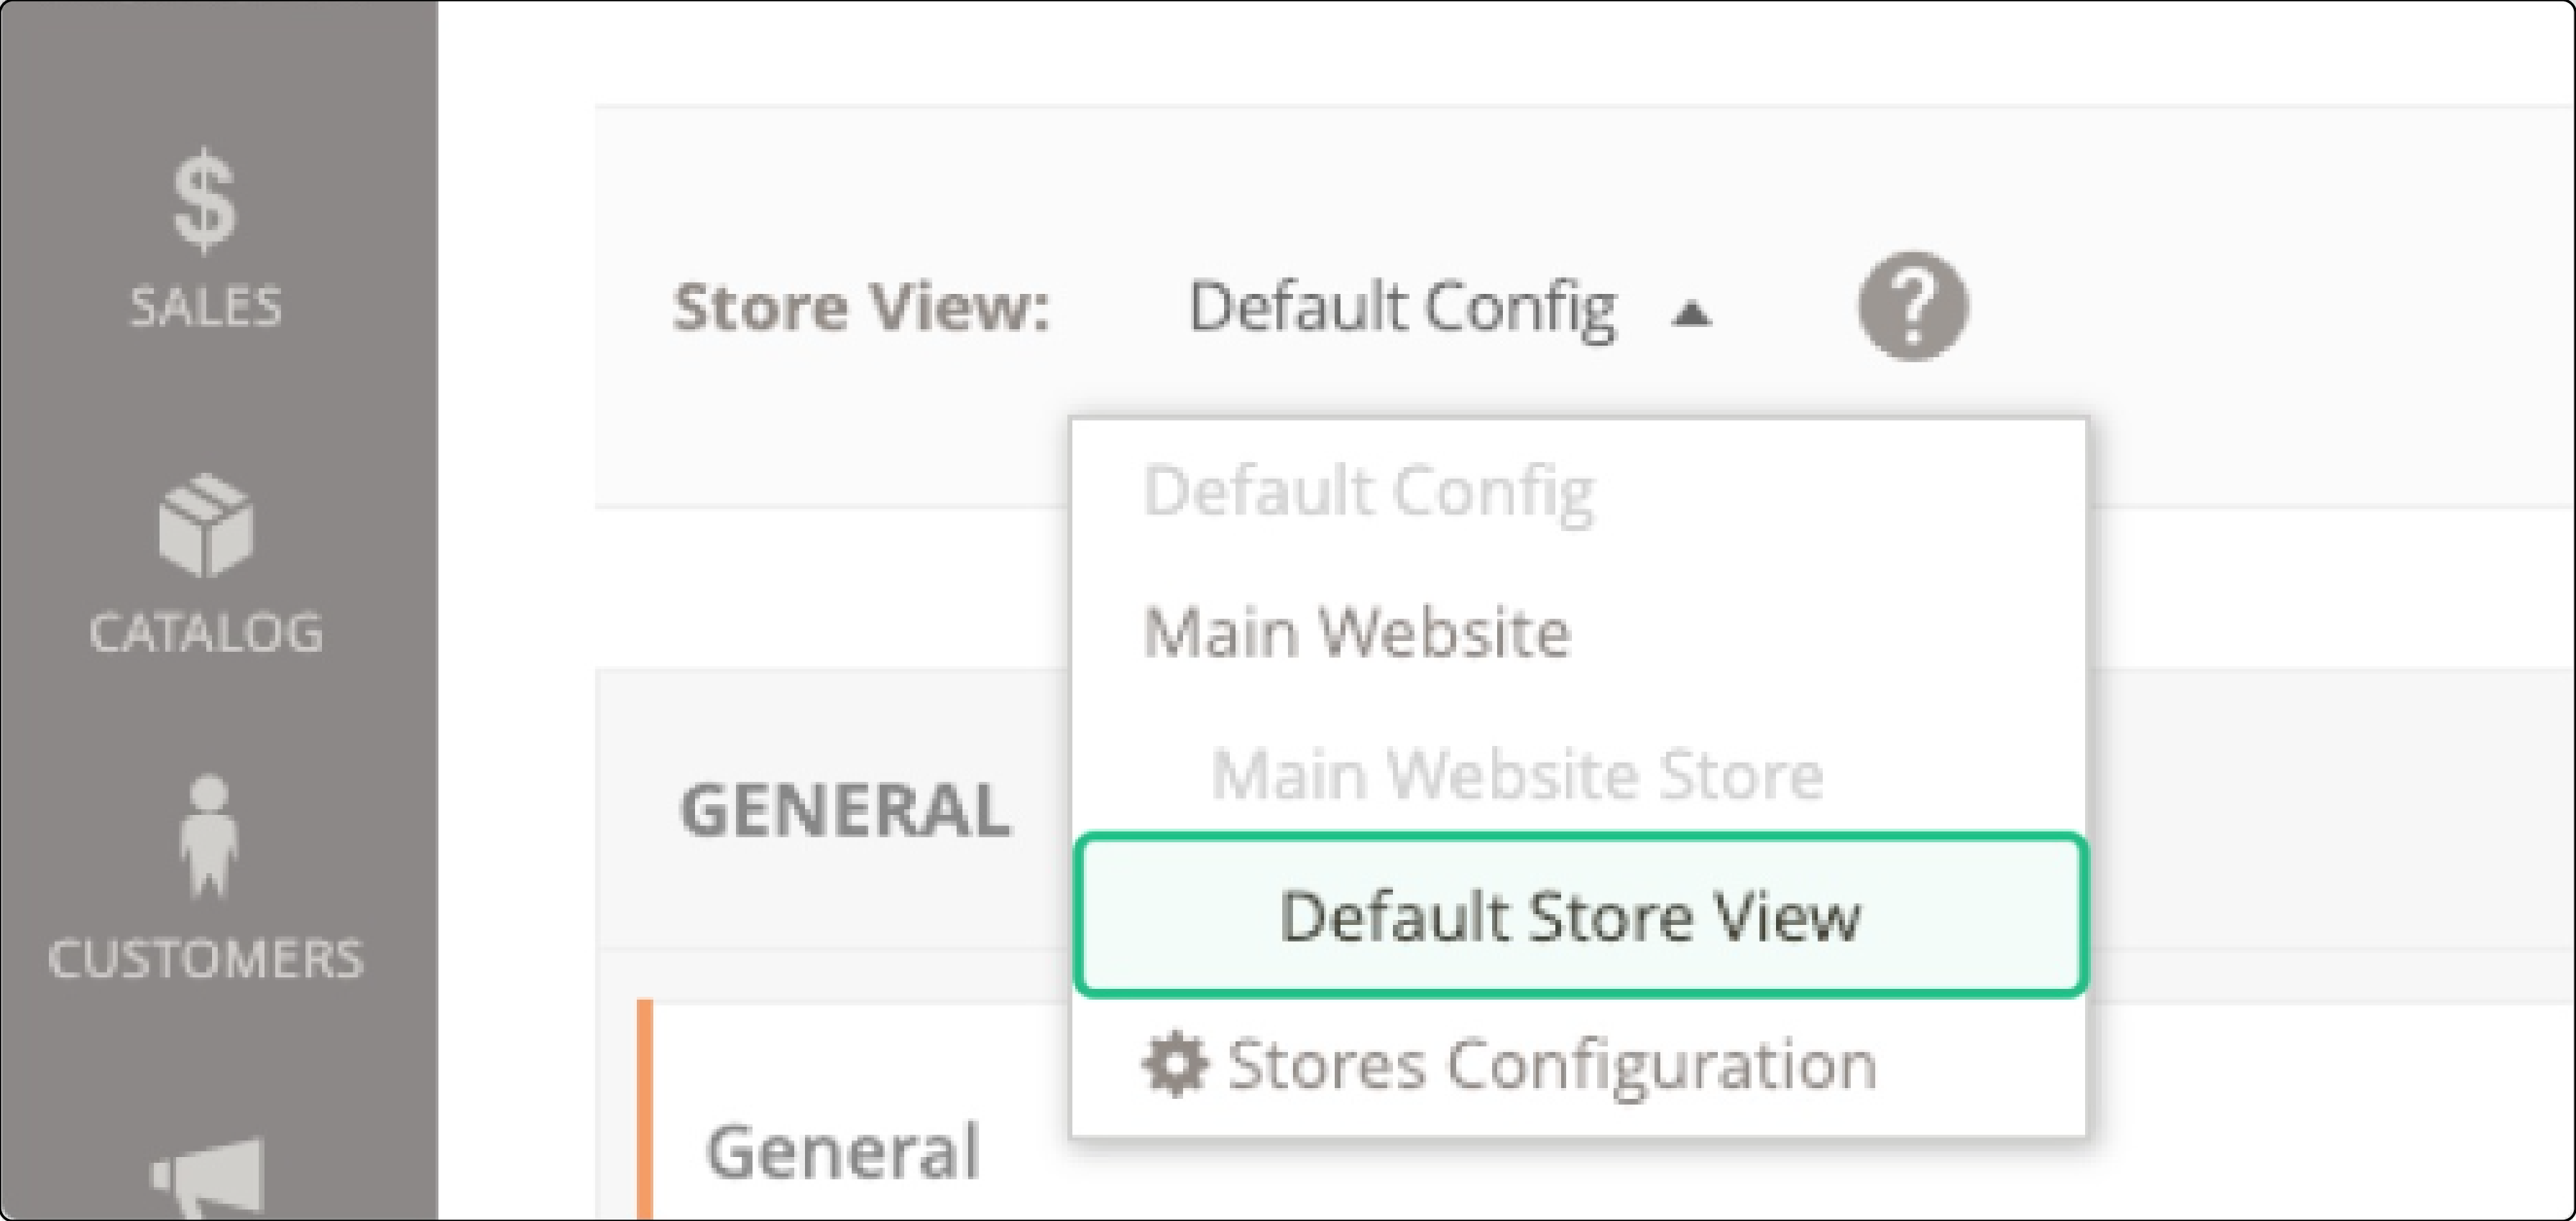Screen dimensions: 2576x1221
Task: Click the CATALOG label in sidebar
Action: 206,632
